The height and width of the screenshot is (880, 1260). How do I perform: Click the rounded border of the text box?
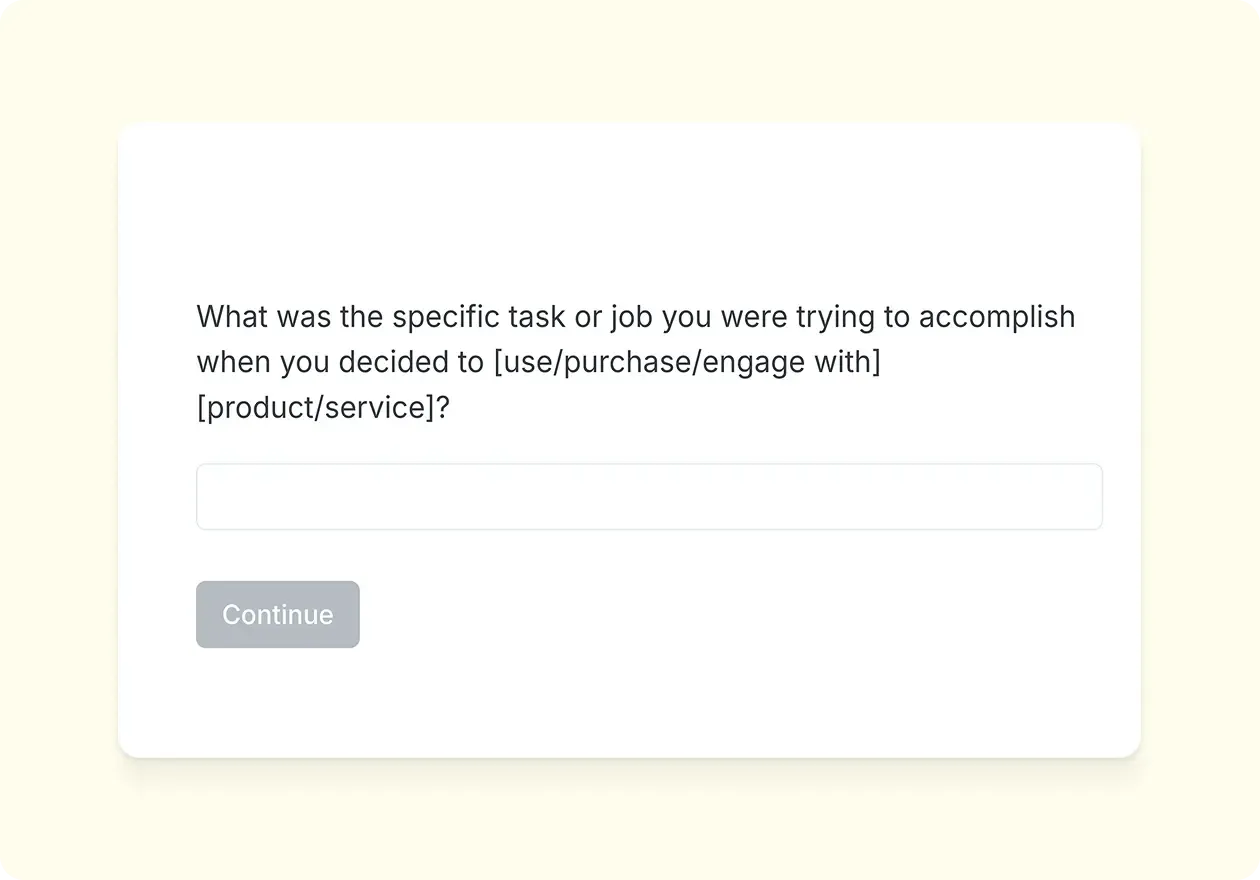point(649,466)
